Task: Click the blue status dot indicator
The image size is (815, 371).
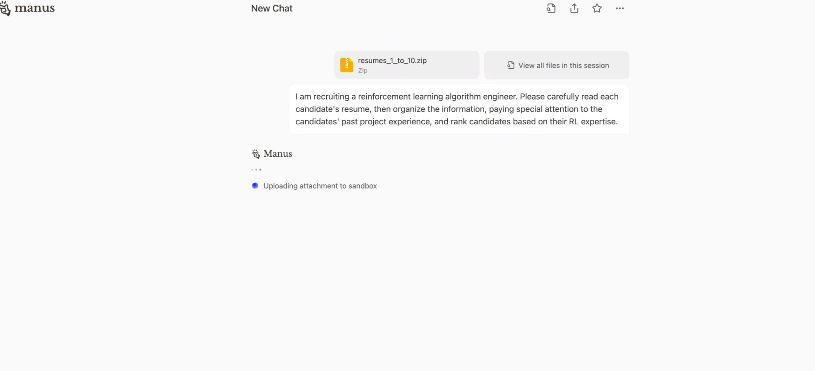Action: [255, 186]
